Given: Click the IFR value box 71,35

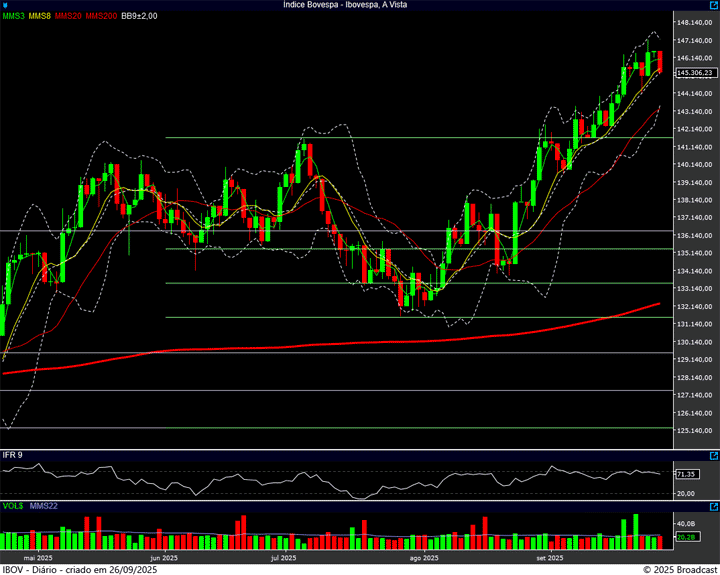Looking at the screenshot, I should [x=686, y=474].
